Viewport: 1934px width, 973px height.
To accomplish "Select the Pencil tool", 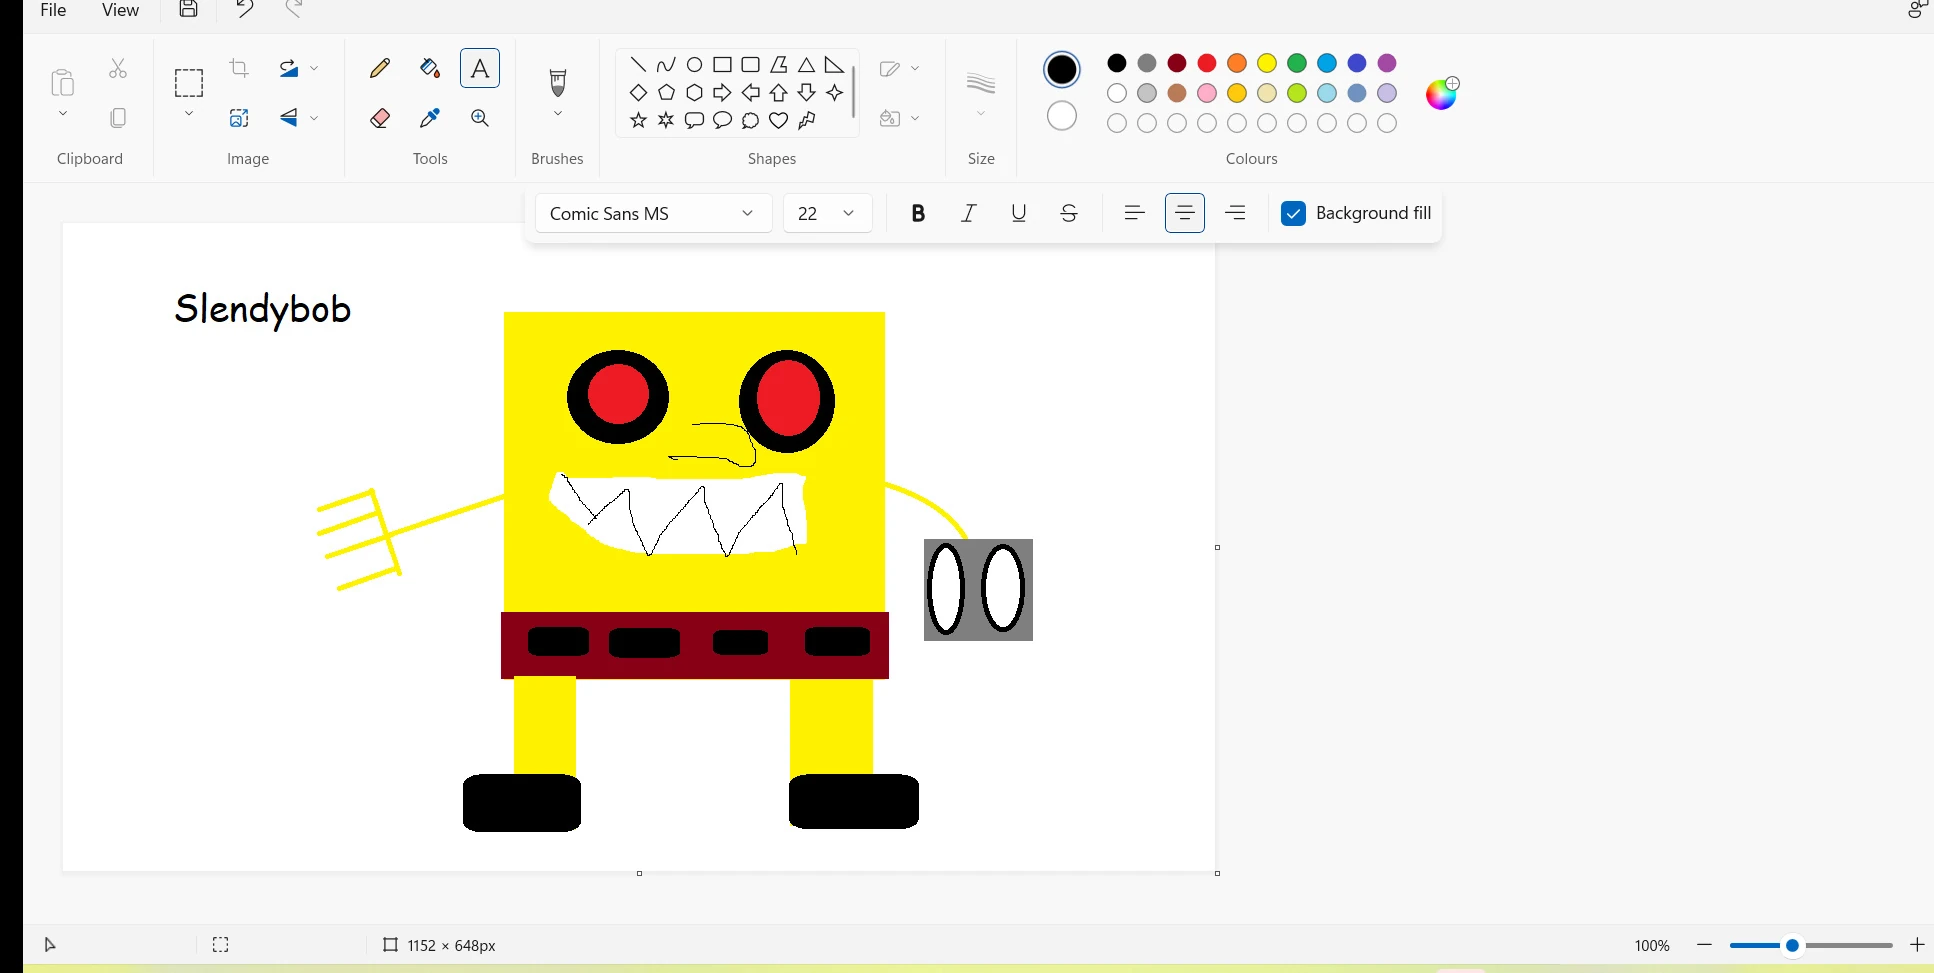I will click(x=380, y=68).
